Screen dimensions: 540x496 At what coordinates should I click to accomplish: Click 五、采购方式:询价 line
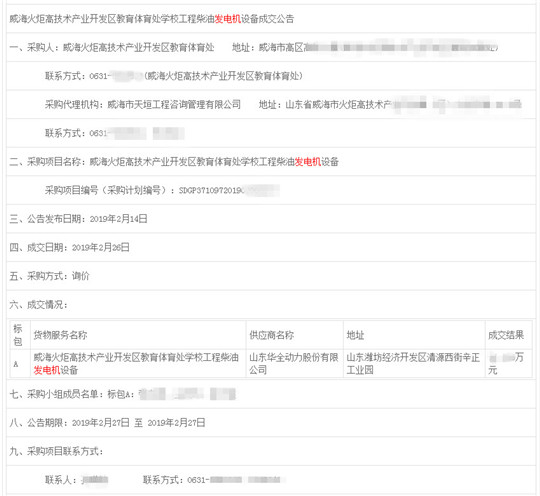pyautogui.click(x=49, y=276)
